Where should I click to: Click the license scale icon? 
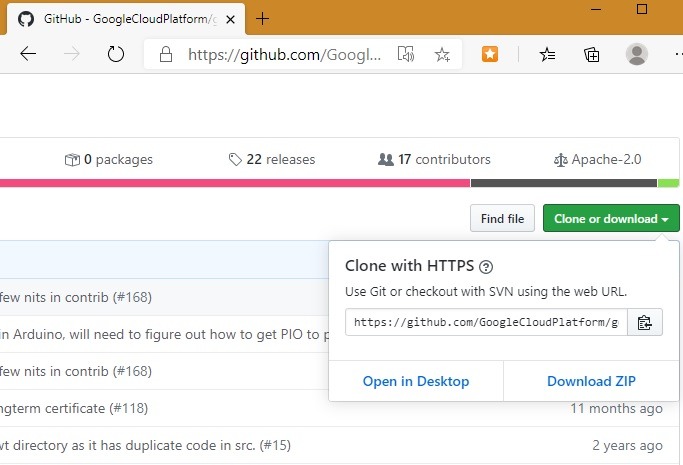point(561,160)
